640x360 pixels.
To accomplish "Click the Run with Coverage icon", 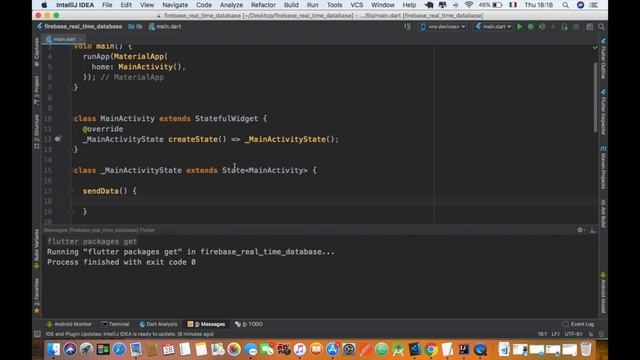I will click(542, 27).
